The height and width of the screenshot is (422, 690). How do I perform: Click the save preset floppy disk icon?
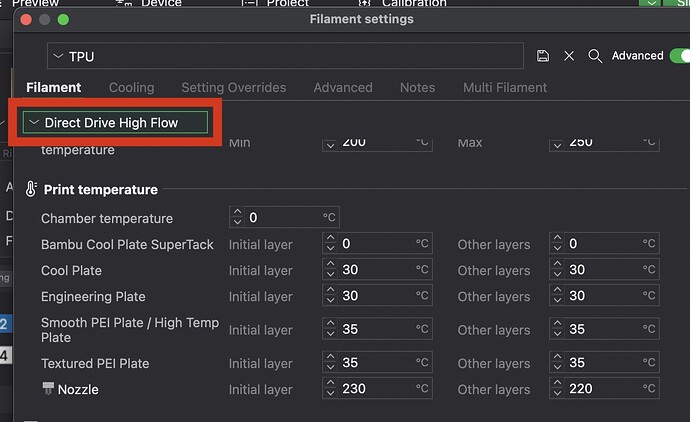point(543,56)
